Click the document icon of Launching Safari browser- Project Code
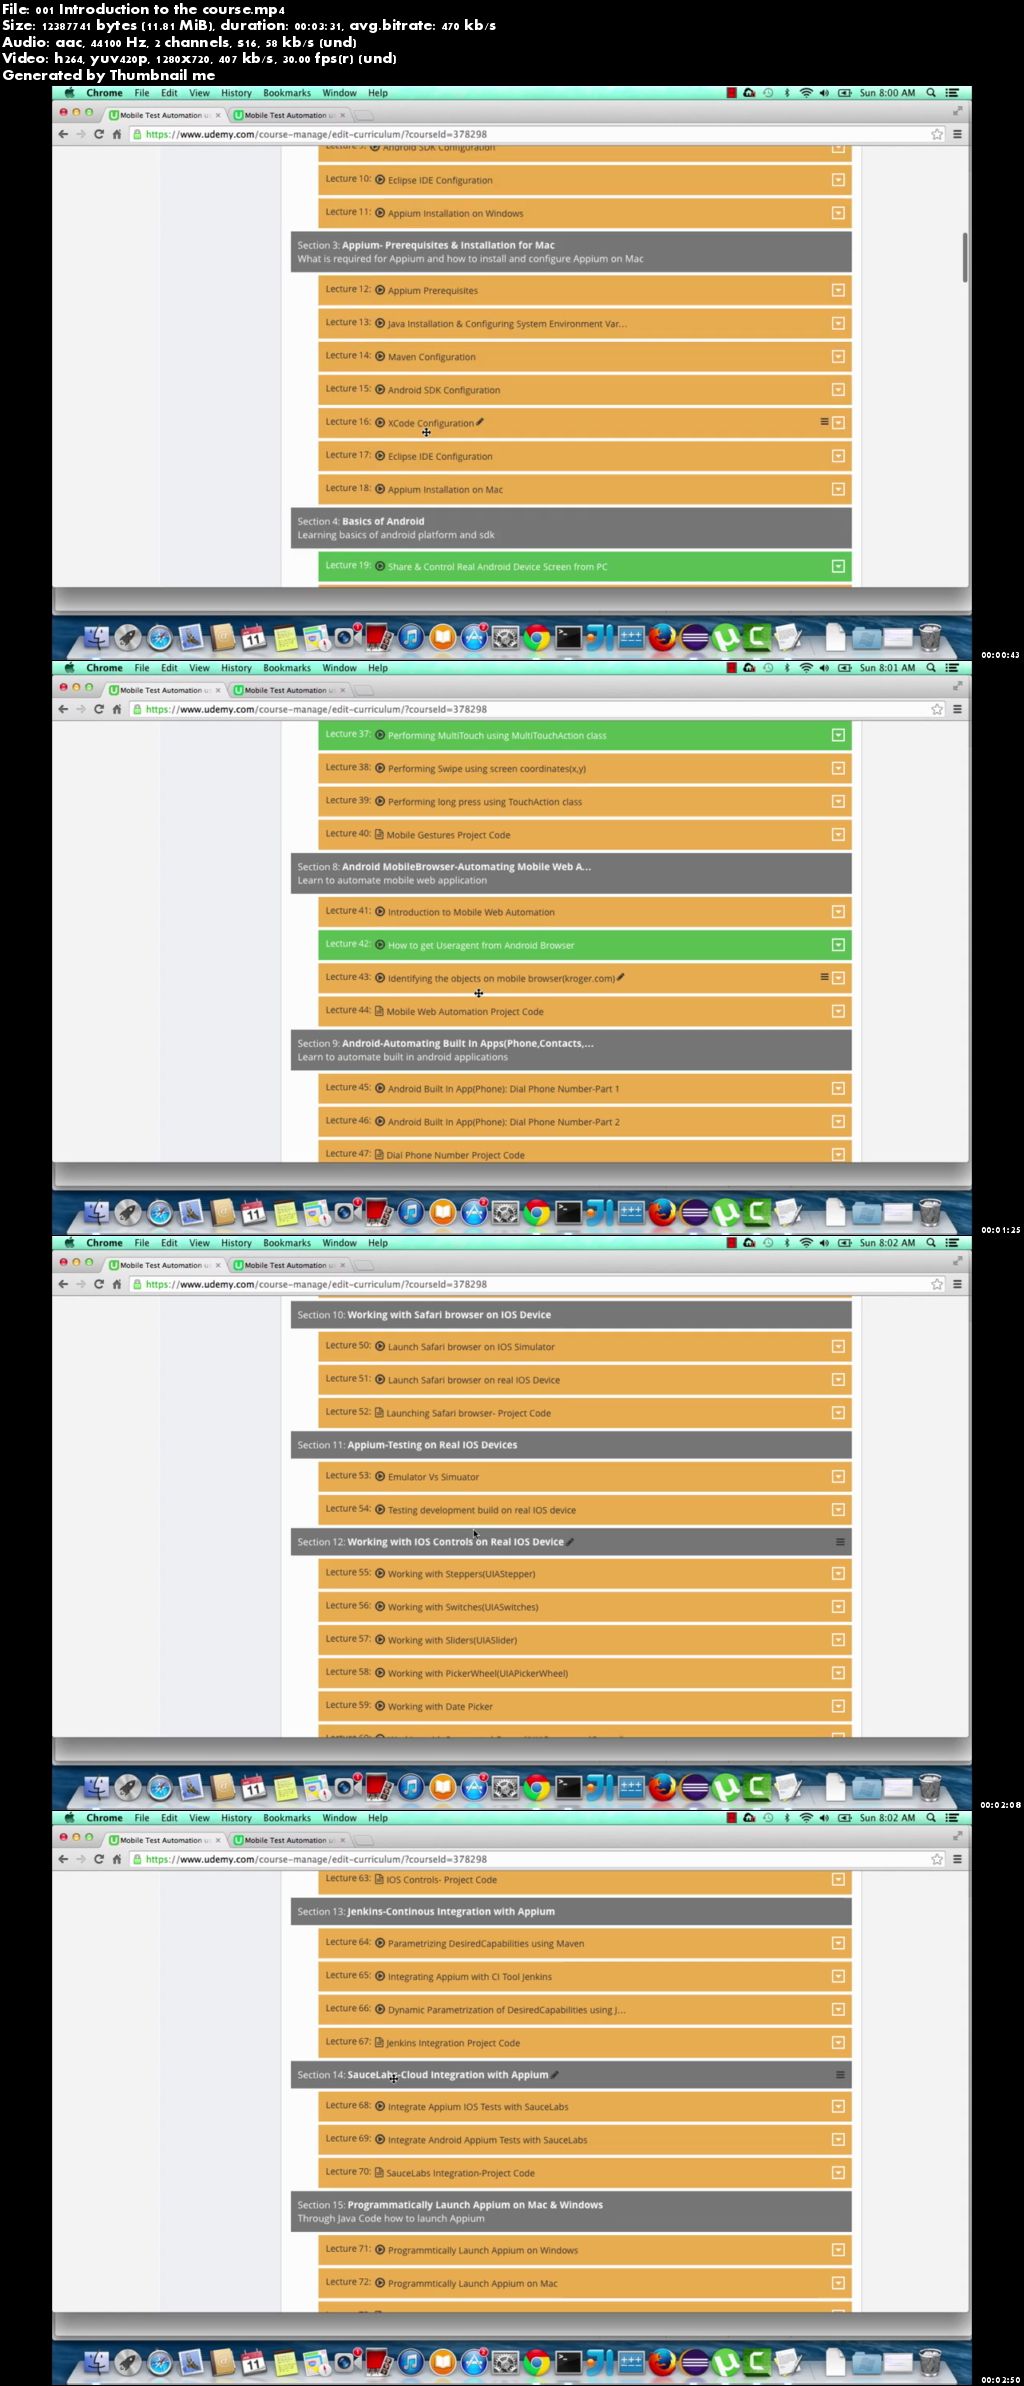The image size is (1024, 2386). pyautogui.click(x=379, y=1413)
